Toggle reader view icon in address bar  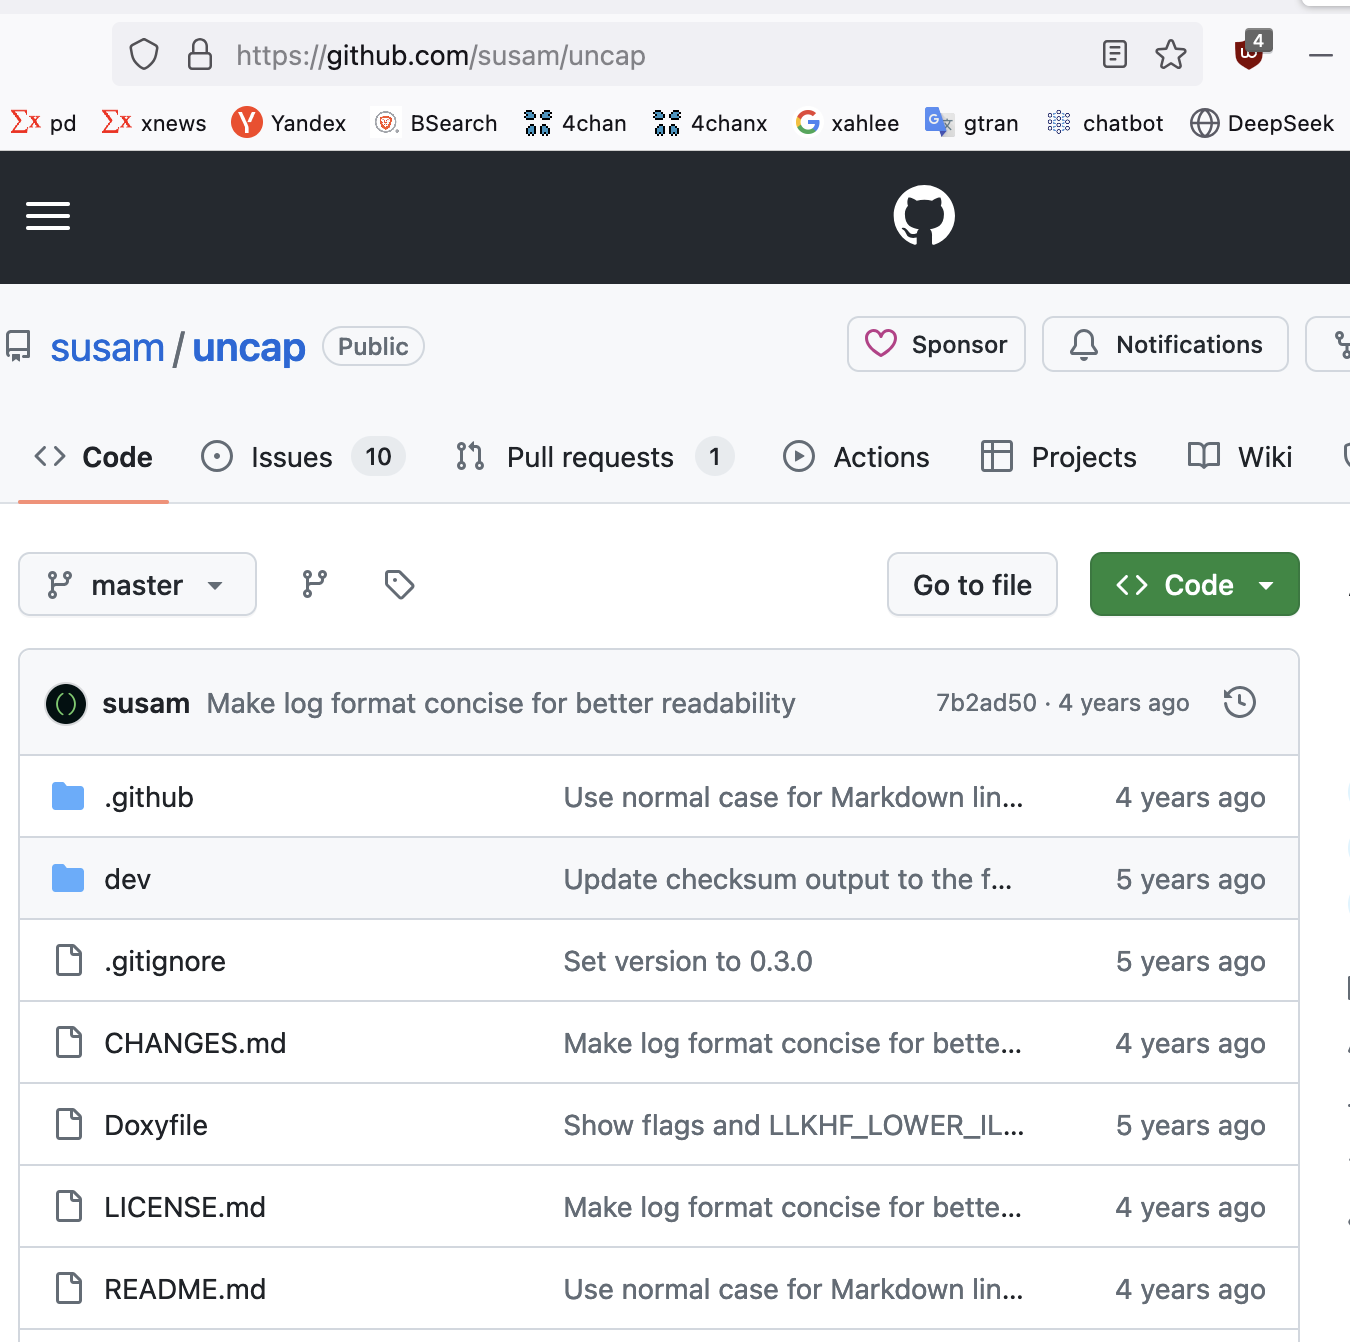(x=1115, y=54)
